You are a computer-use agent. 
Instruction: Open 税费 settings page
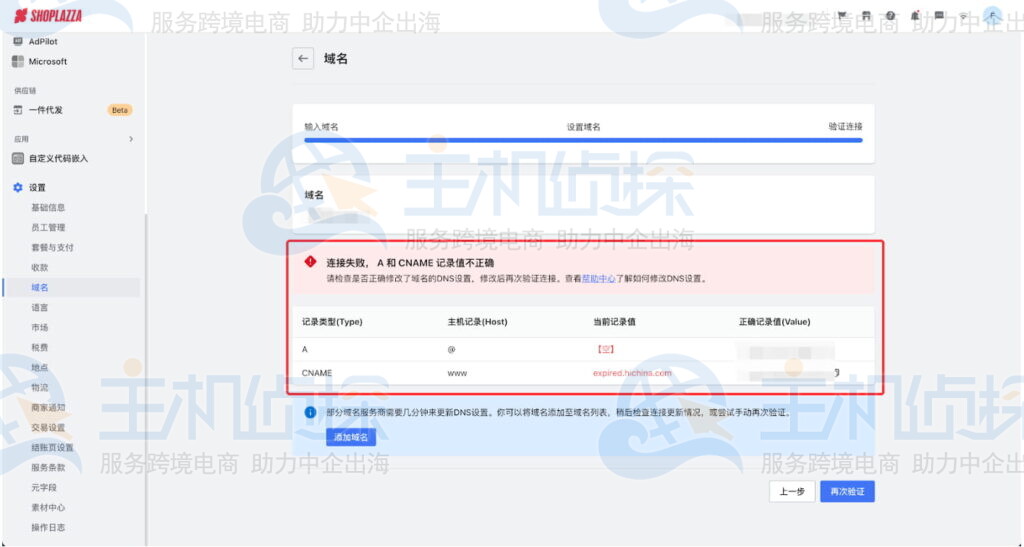tap(40, 348)
